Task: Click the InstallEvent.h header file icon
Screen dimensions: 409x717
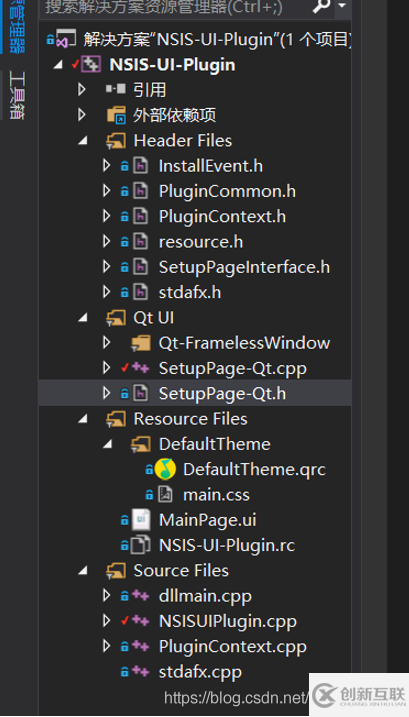Action: coord(140,166)
